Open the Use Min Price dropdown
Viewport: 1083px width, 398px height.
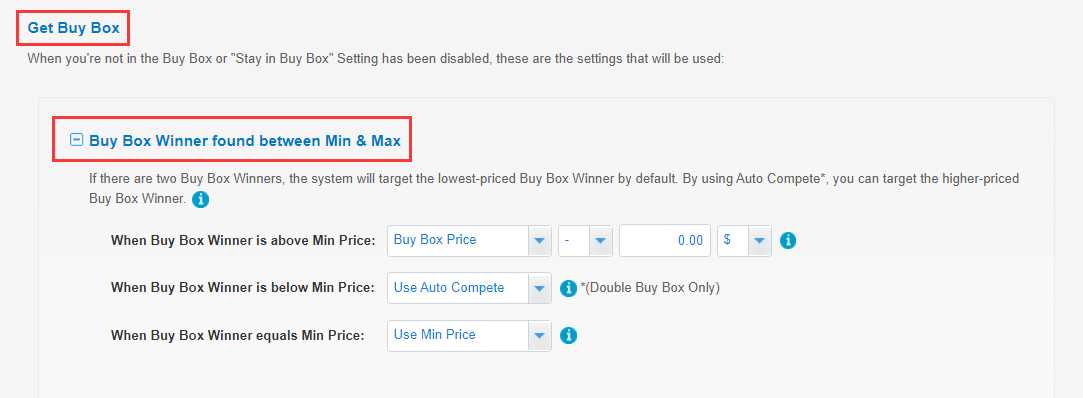tap(469, 336)
